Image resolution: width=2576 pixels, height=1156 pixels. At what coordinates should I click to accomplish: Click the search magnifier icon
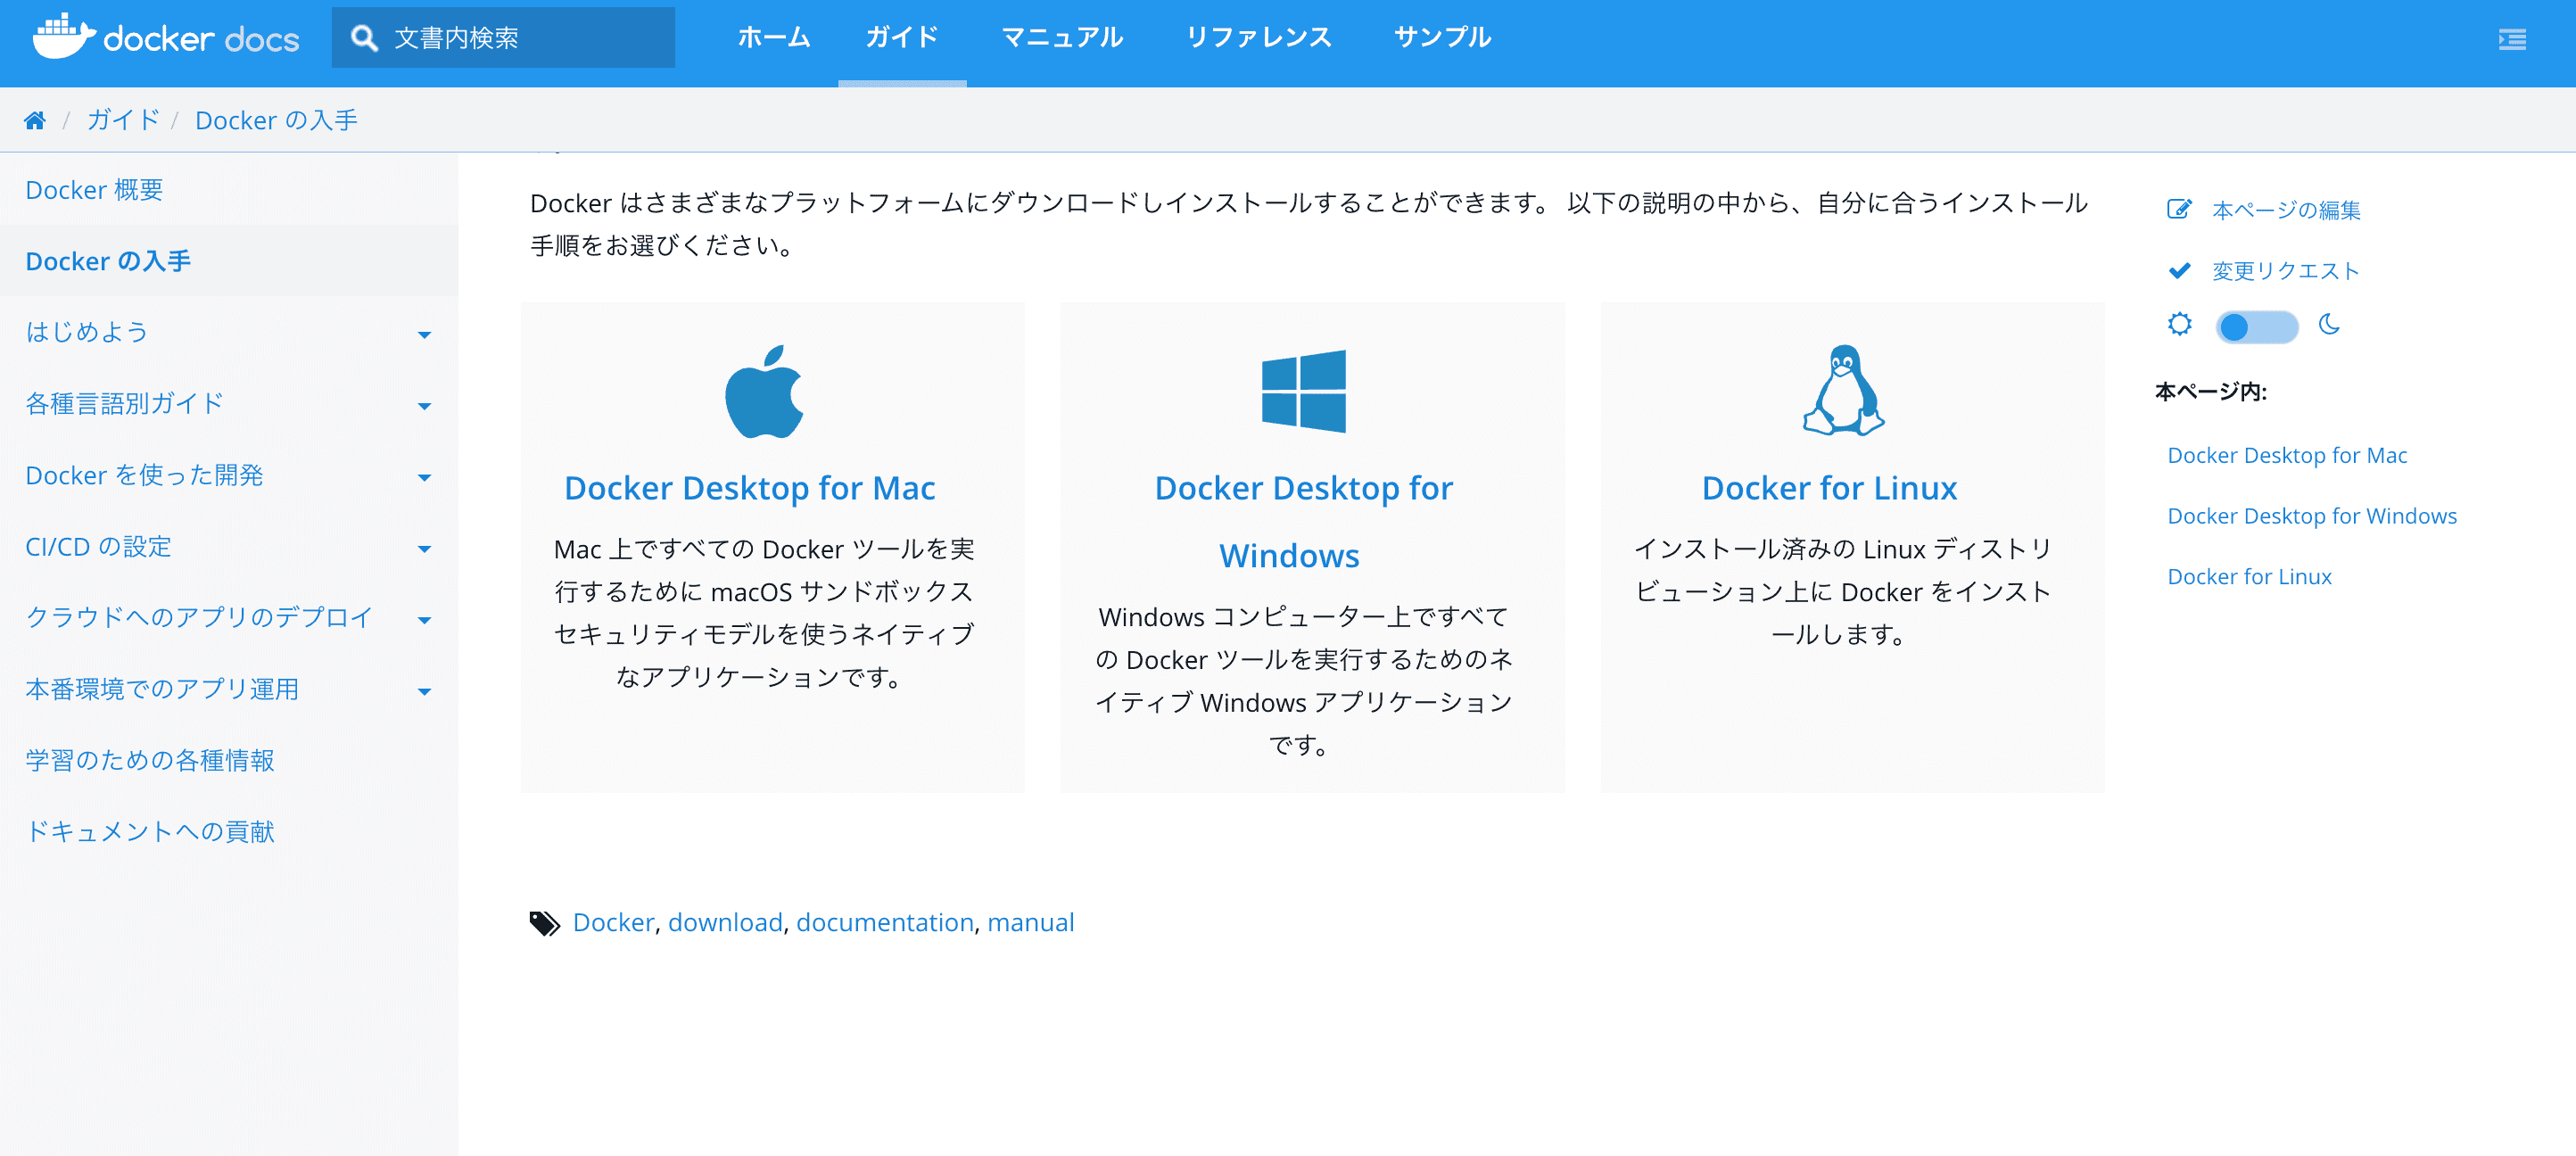364,38
